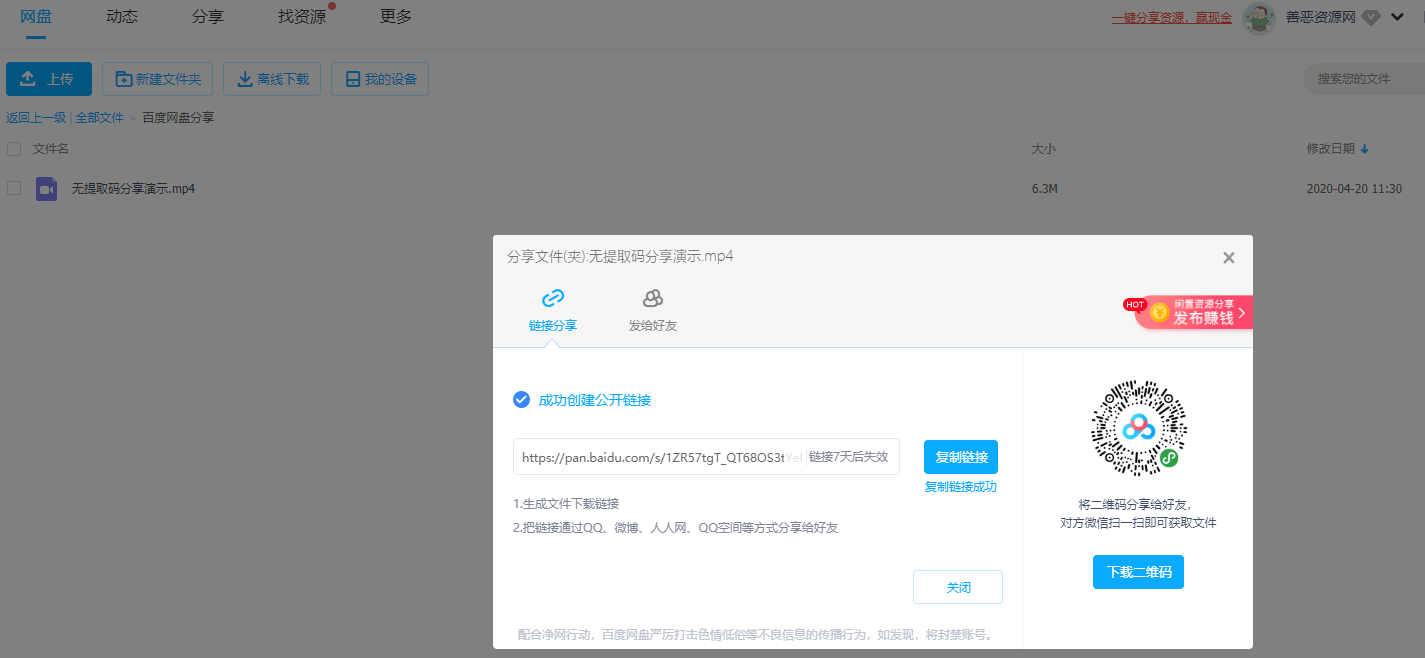Toggle the select-all files checkbox
Image resolution: width=1425 pixels, height=658 pixels.
pyautogui.click(x=14, y=147)
